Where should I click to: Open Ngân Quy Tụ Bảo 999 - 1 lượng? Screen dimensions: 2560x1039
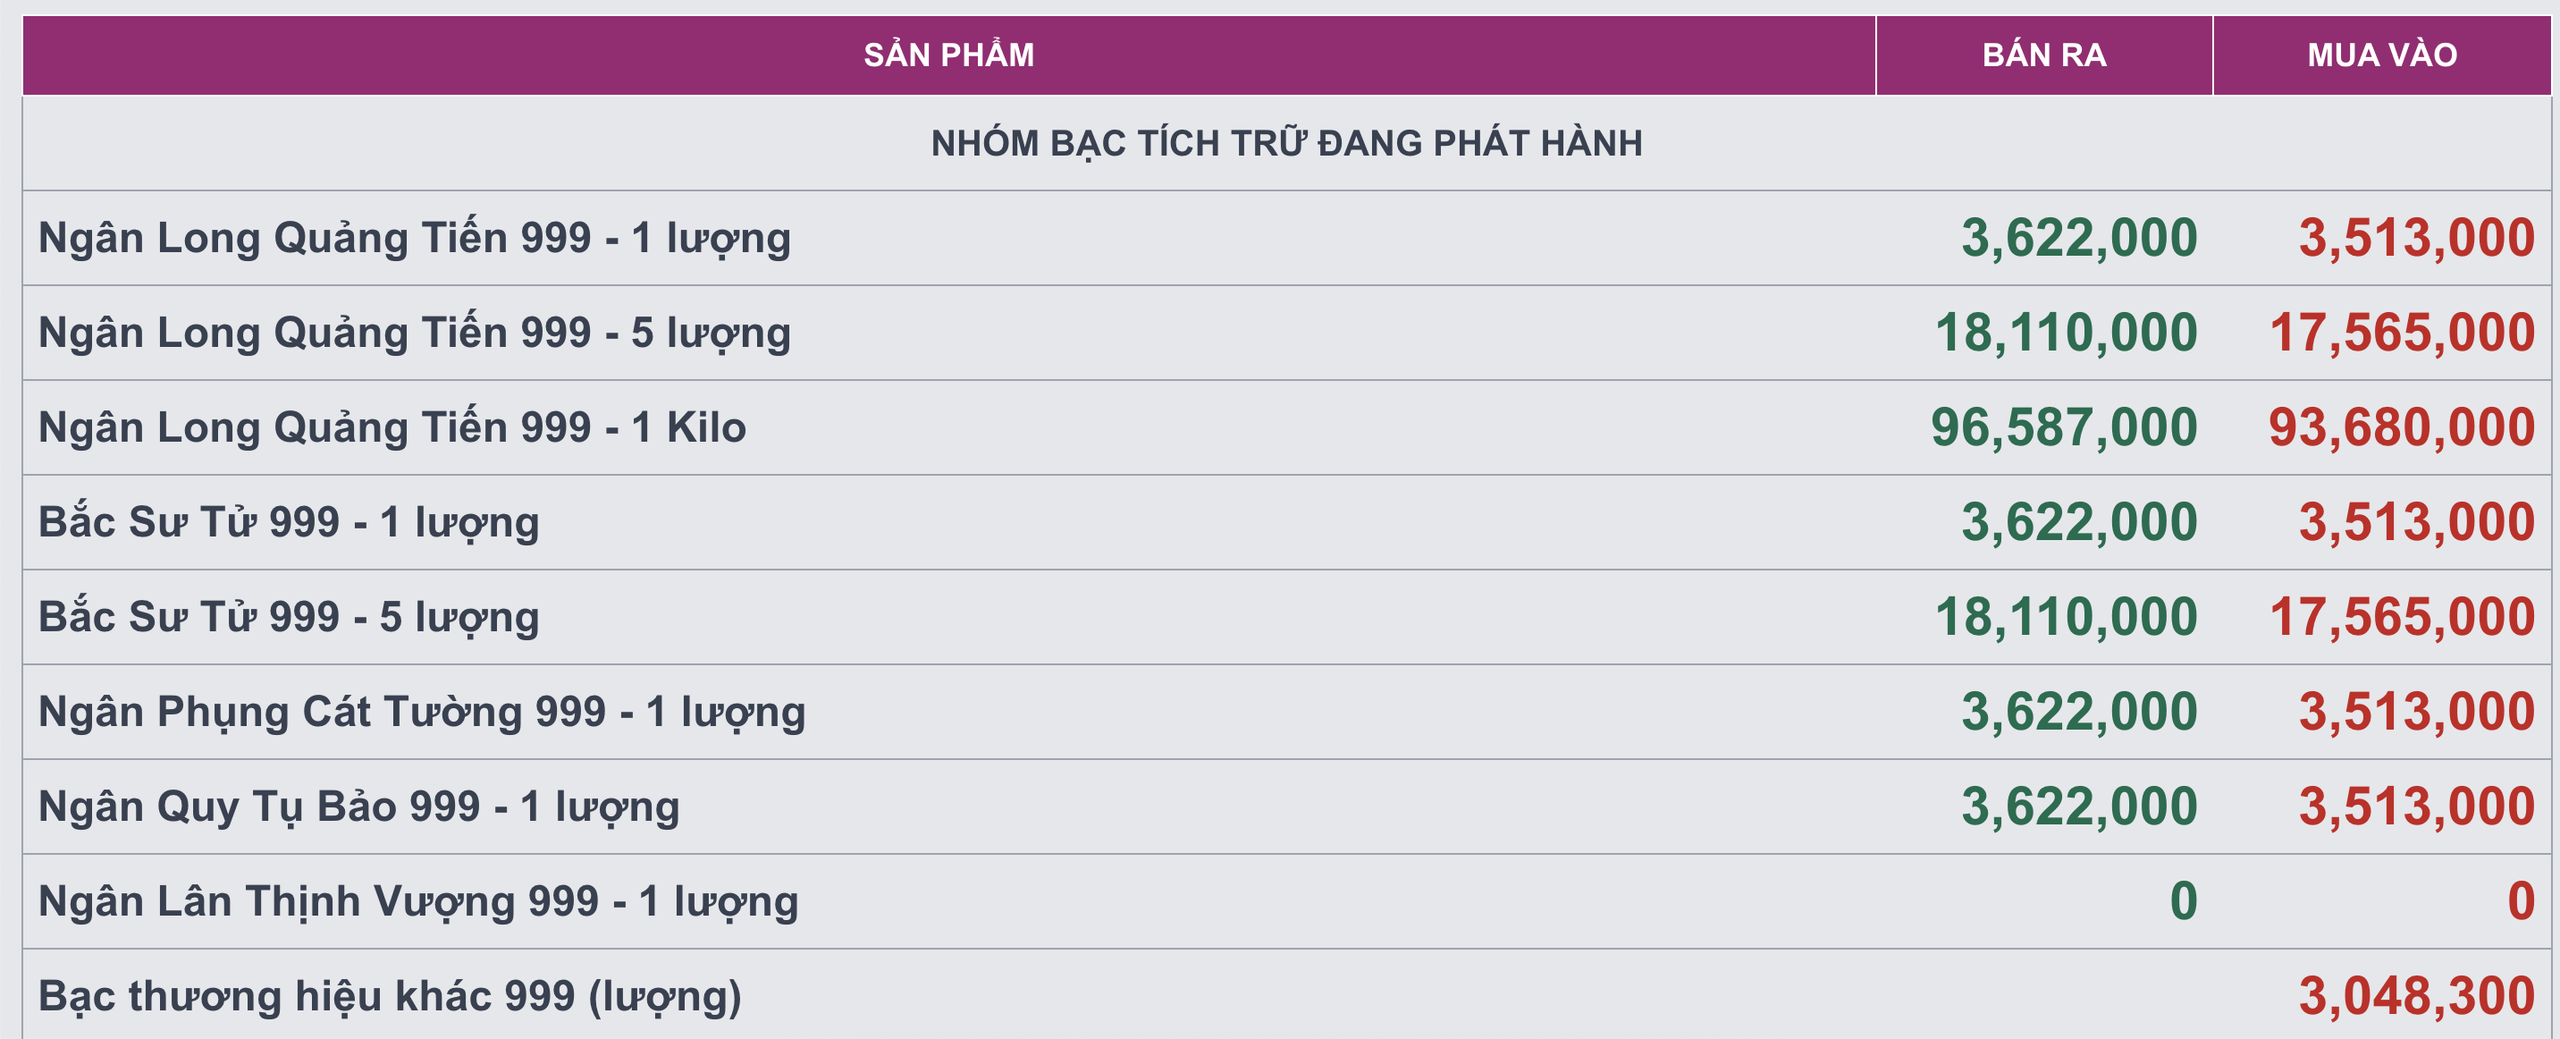pos(358,807)
